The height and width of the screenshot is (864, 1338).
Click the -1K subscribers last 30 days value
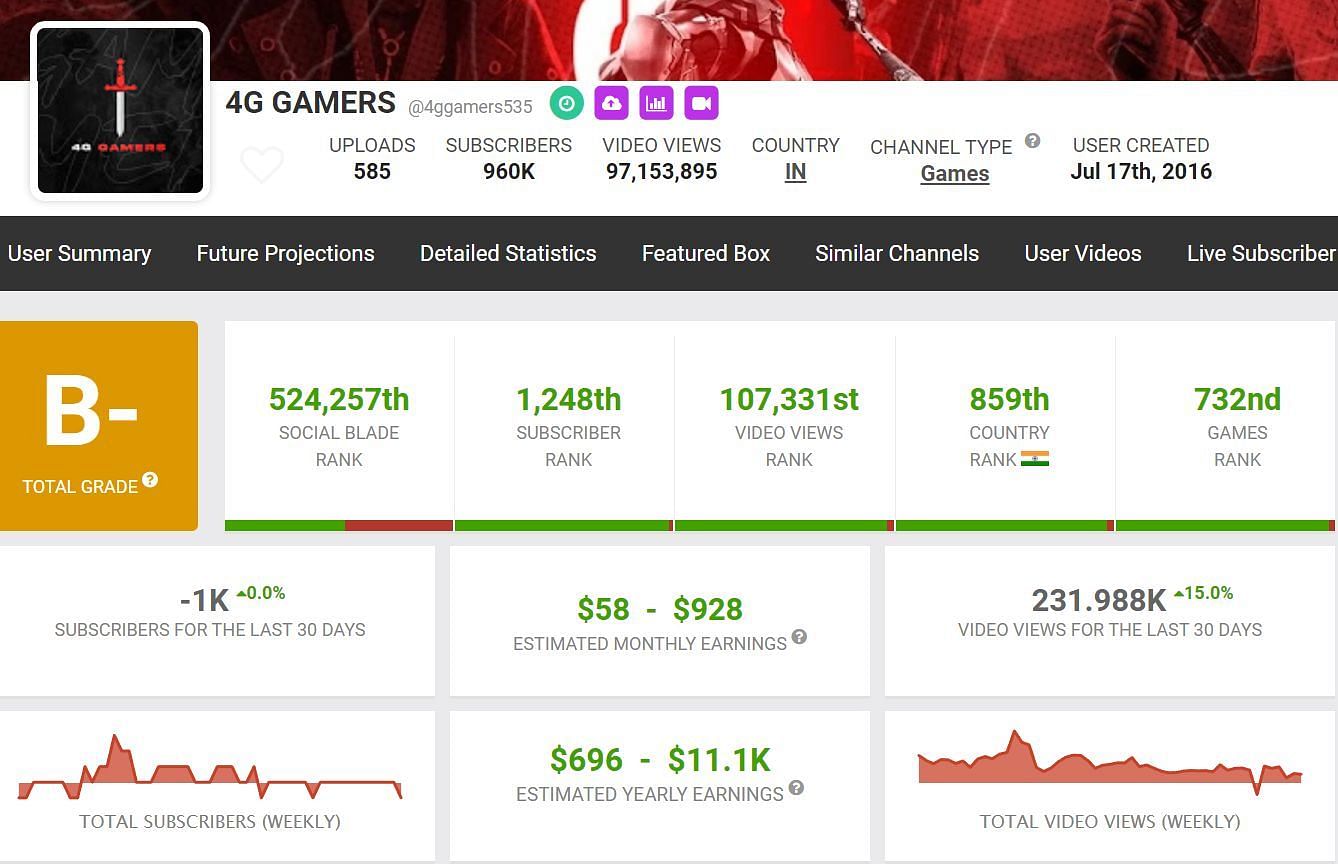(x=204, y=600)
